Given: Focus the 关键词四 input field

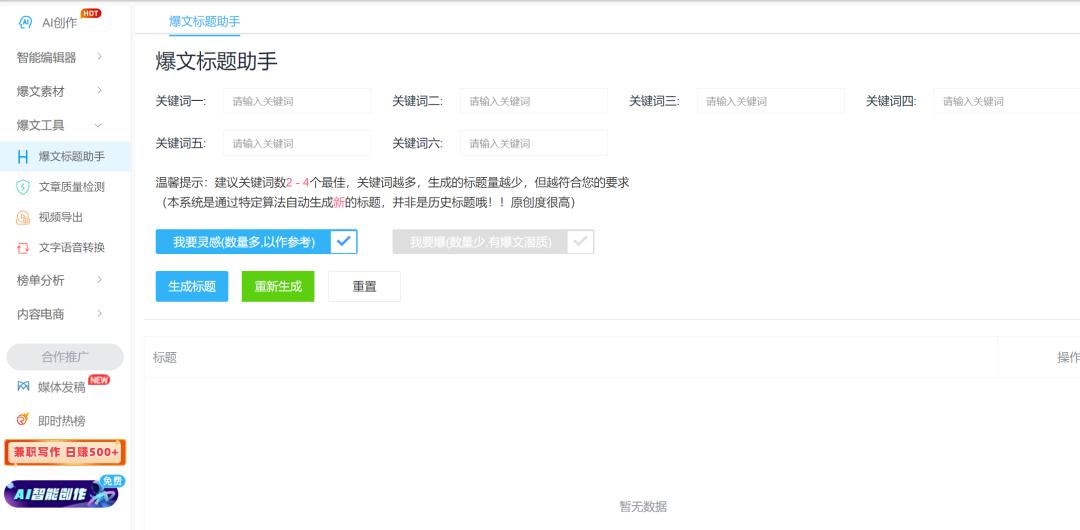Looking at the screenshot, I should [1007, 101].
